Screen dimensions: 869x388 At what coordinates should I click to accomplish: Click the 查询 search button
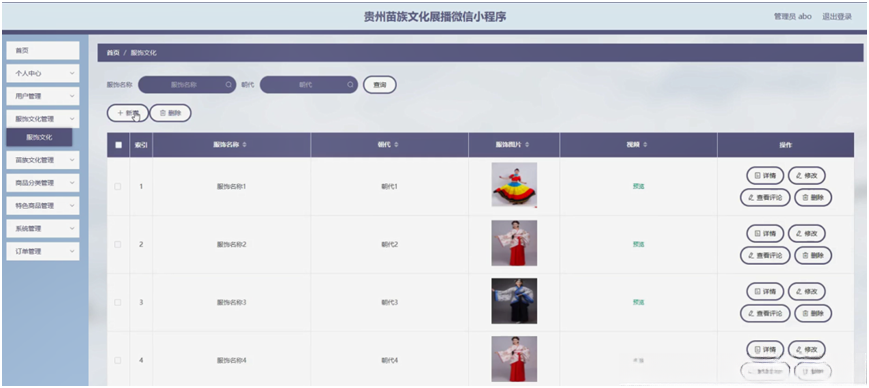click(380, 85)
